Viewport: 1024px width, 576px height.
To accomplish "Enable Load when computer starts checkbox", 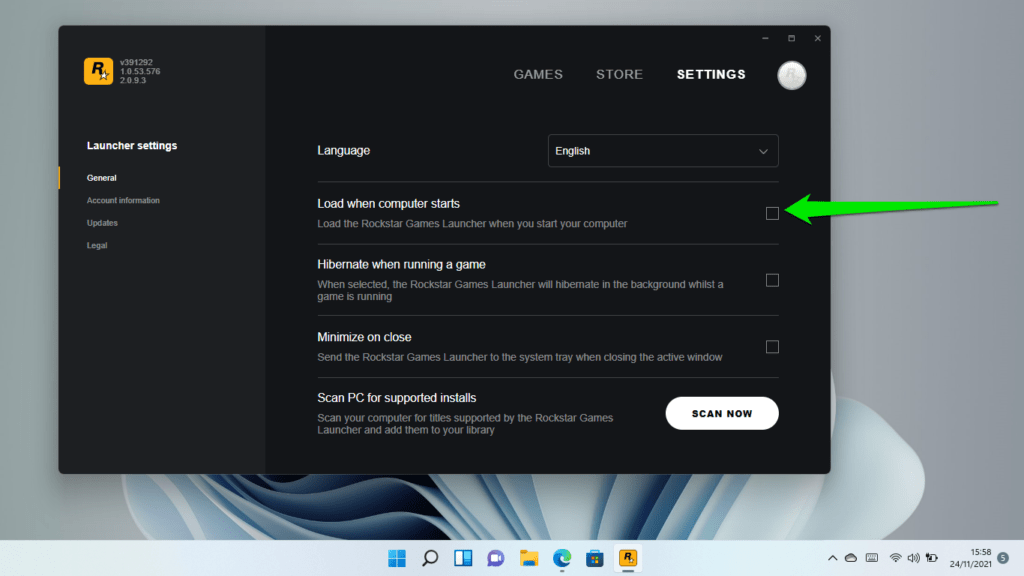I will point(772,214).
